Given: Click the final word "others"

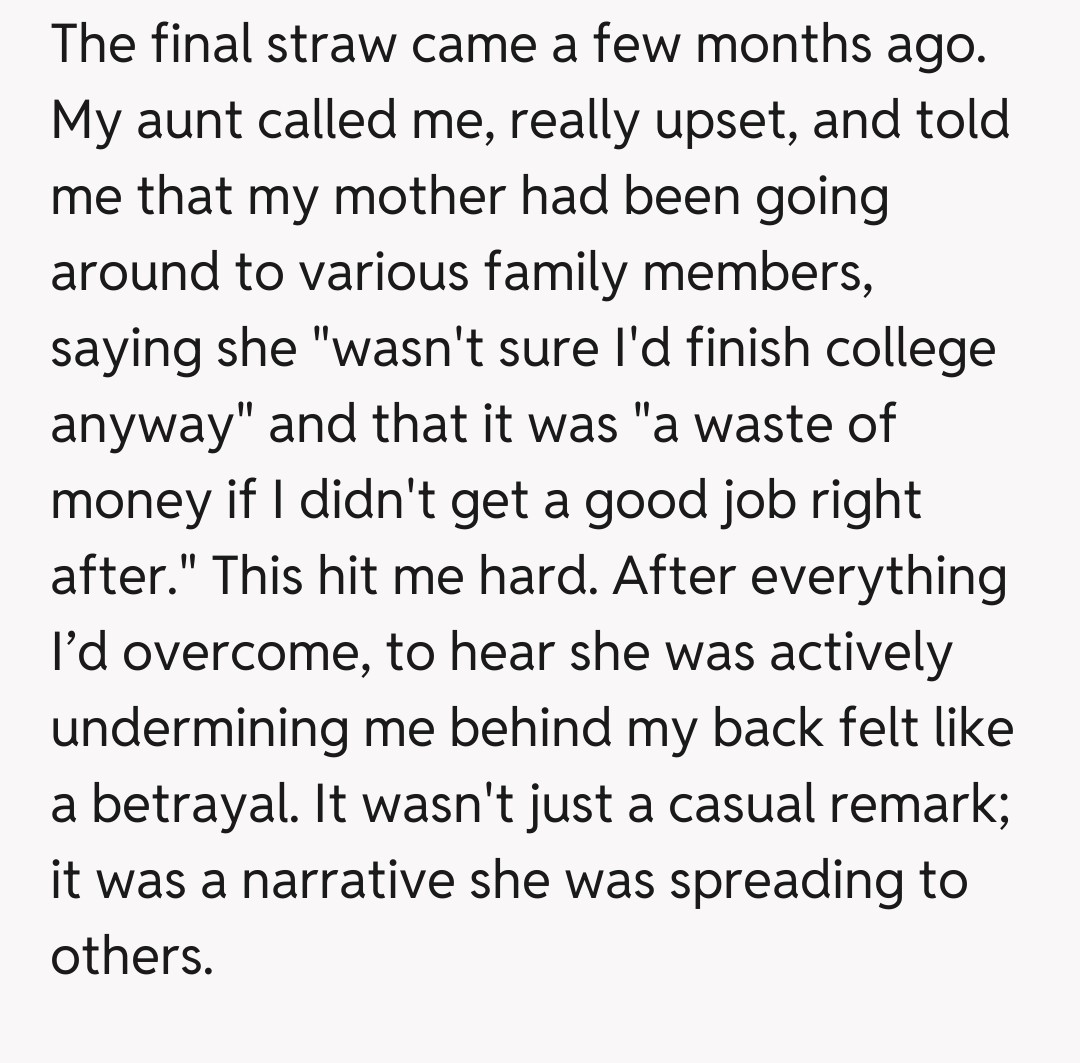Looking at the screenshot, I should (131, 957).
